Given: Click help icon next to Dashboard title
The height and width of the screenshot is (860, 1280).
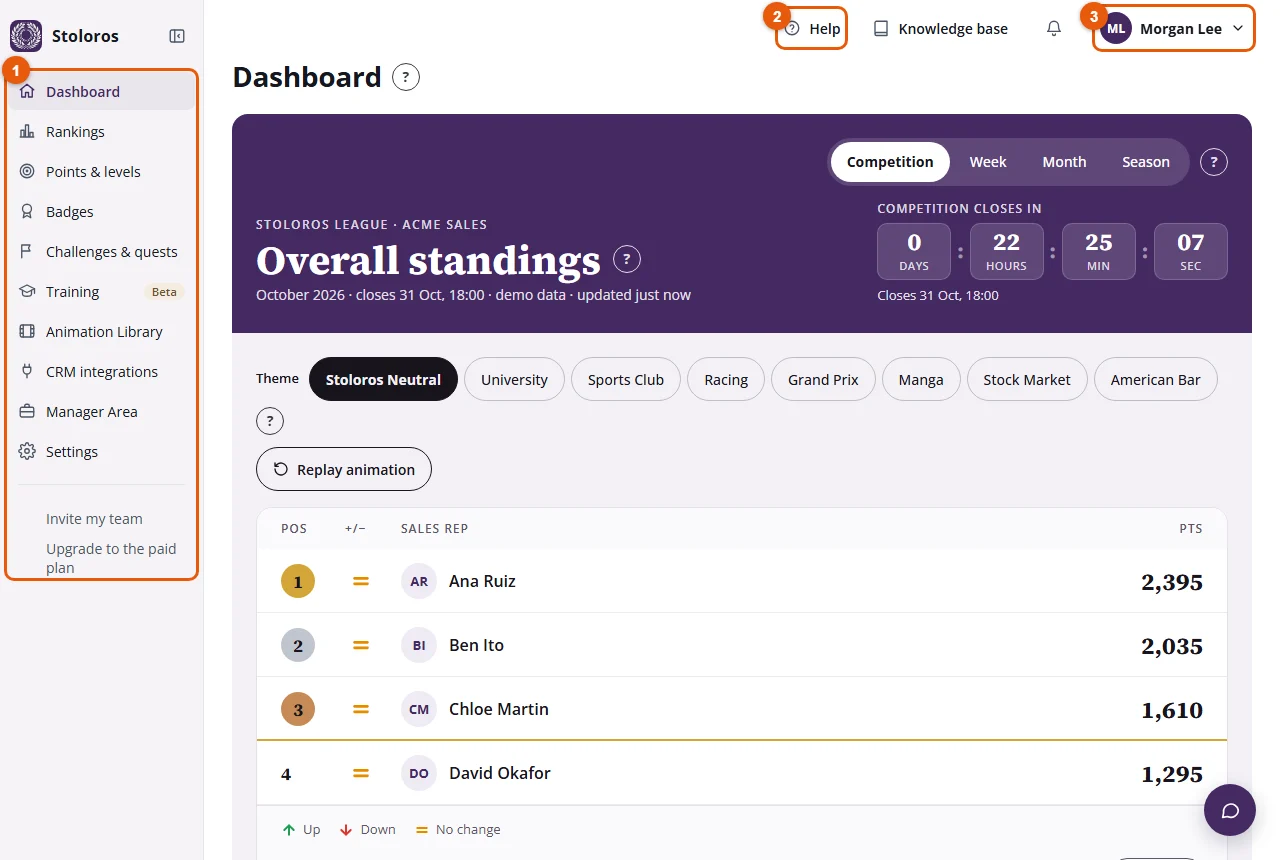Looking at the screenshot, I should (x=406, y=77).
